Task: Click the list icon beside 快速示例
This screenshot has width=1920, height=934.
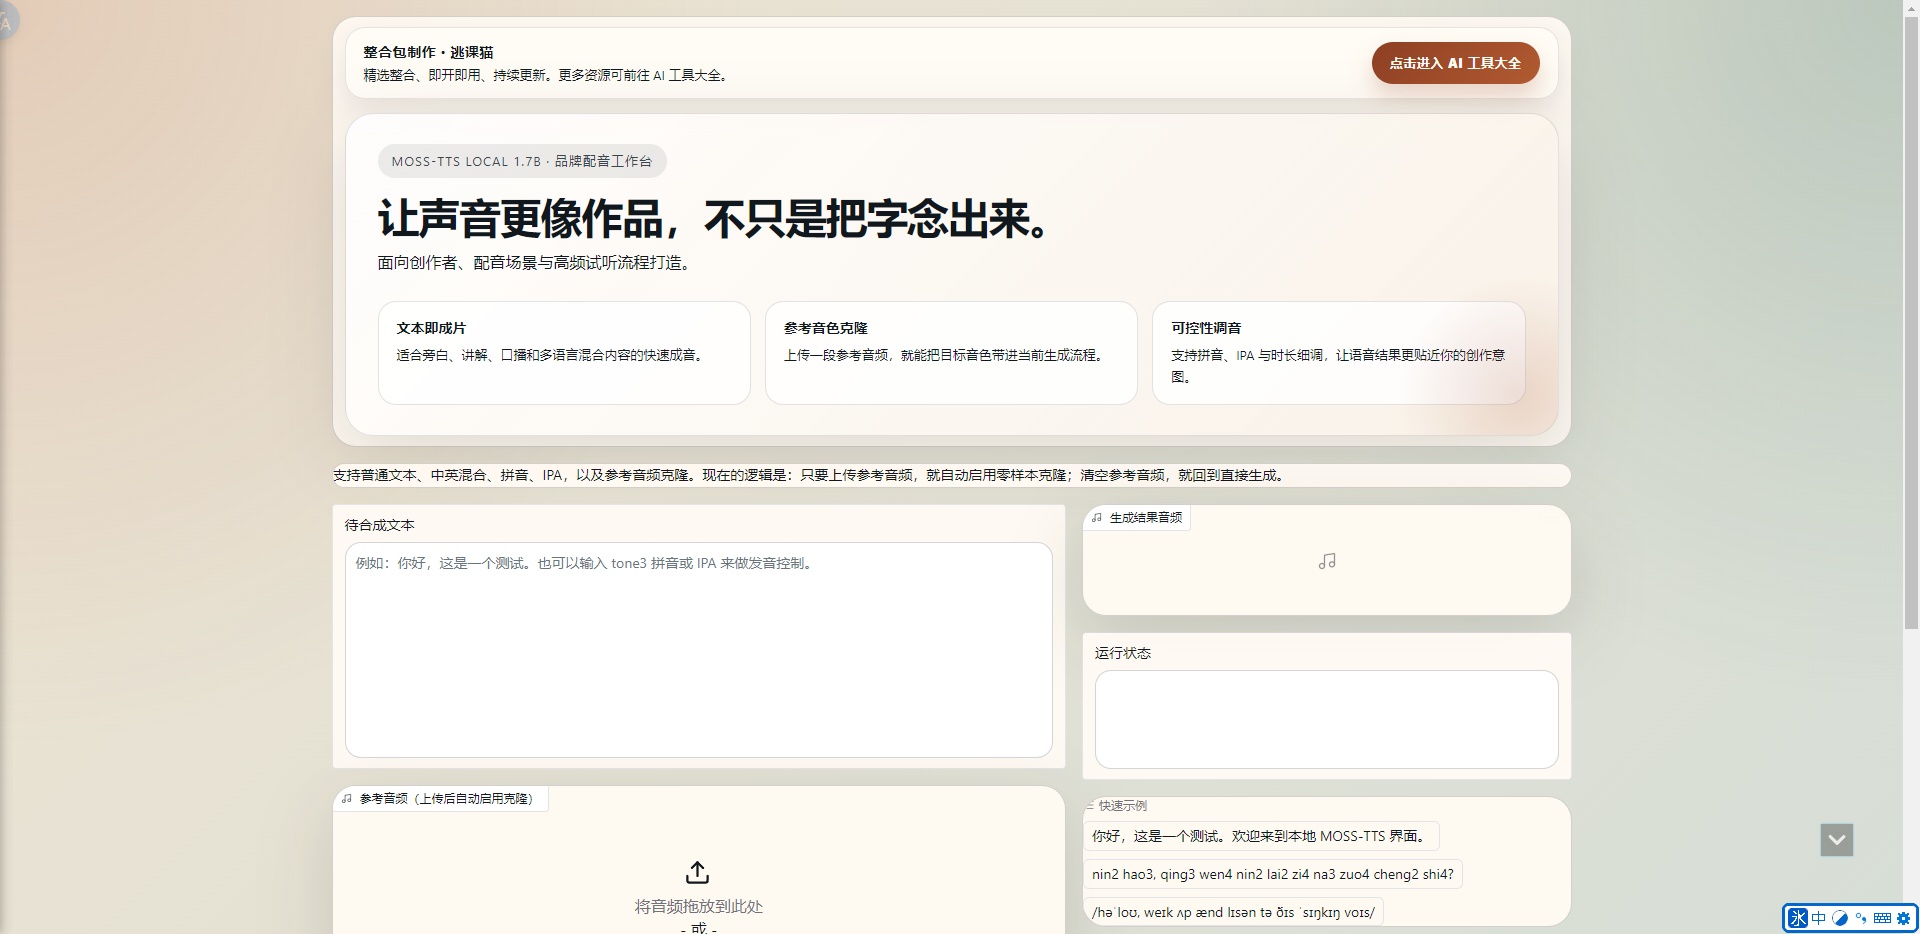Action: (1090, 806)
